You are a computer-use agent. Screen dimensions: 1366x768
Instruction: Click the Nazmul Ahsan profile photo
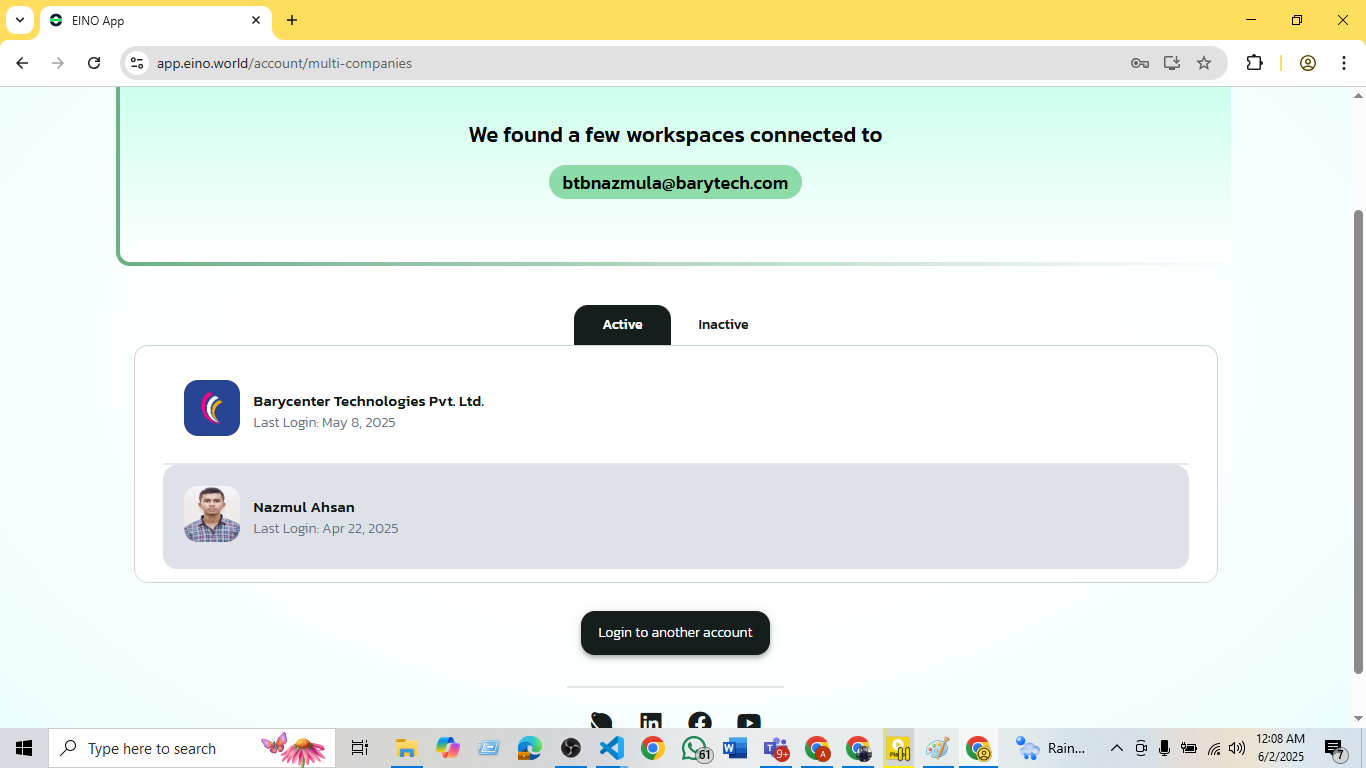[212, 514]
